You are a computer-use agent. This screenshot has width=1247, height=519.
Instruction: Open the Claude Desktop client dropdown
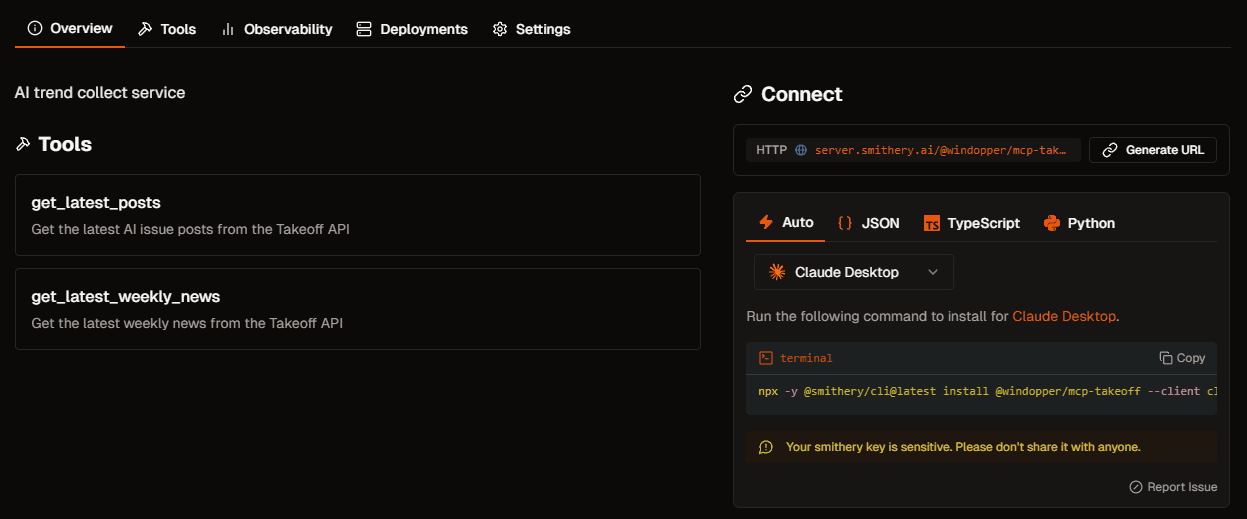point(854,272)
